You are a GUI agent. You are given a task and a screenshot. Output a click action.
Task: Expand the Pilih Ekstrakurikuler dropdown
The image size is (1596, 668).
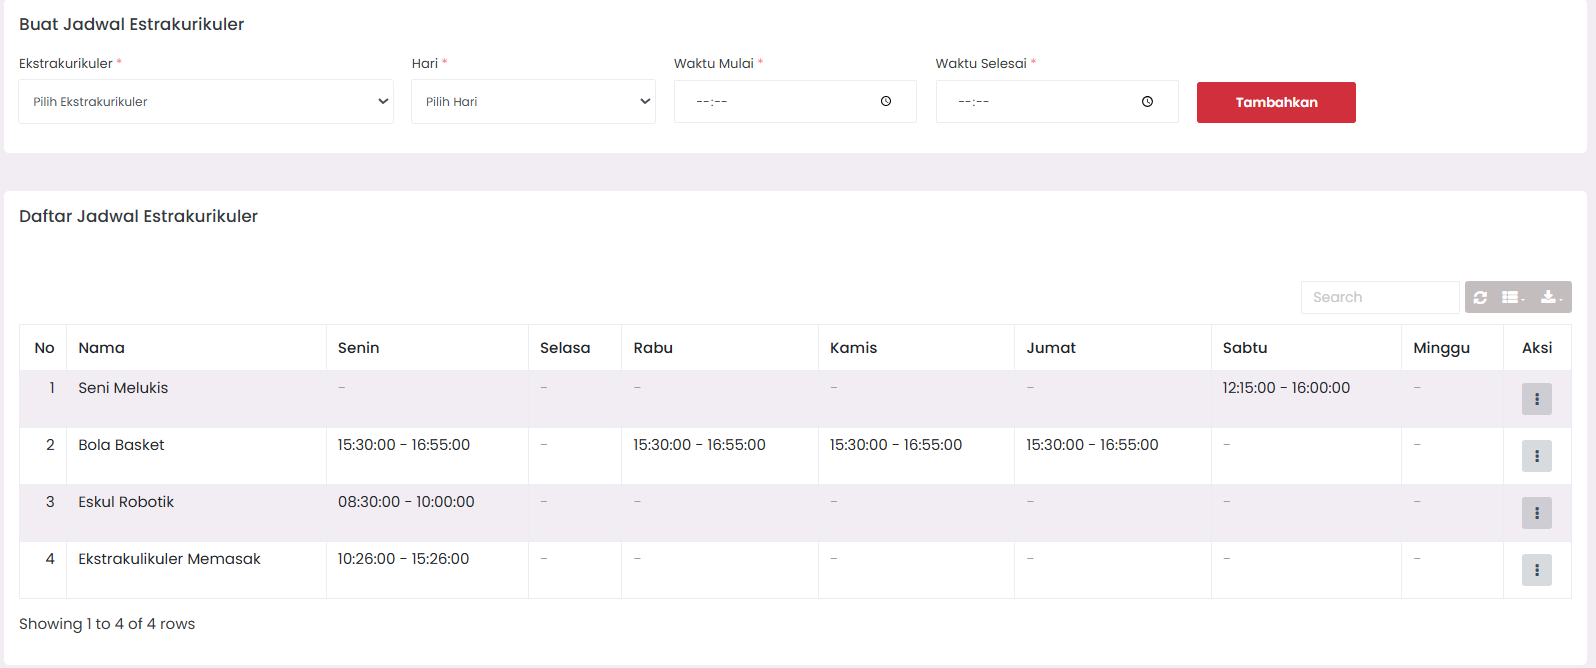coord(206,102)
